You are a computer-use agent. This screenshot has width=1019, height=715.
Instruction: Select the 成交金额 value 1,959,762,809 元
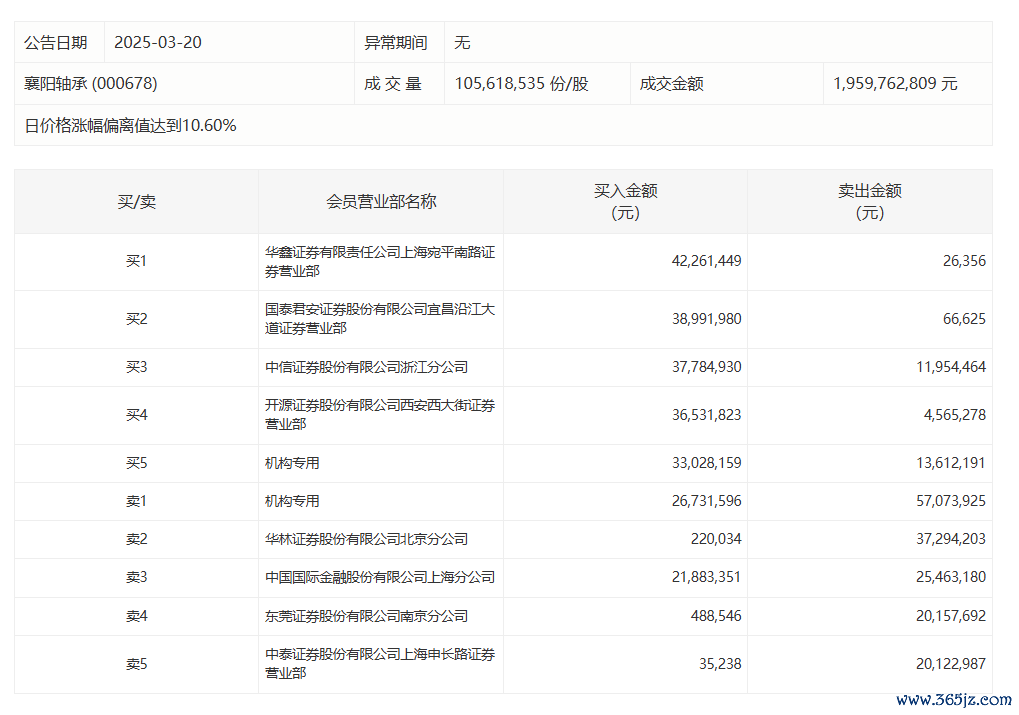[x=895, y=84]
